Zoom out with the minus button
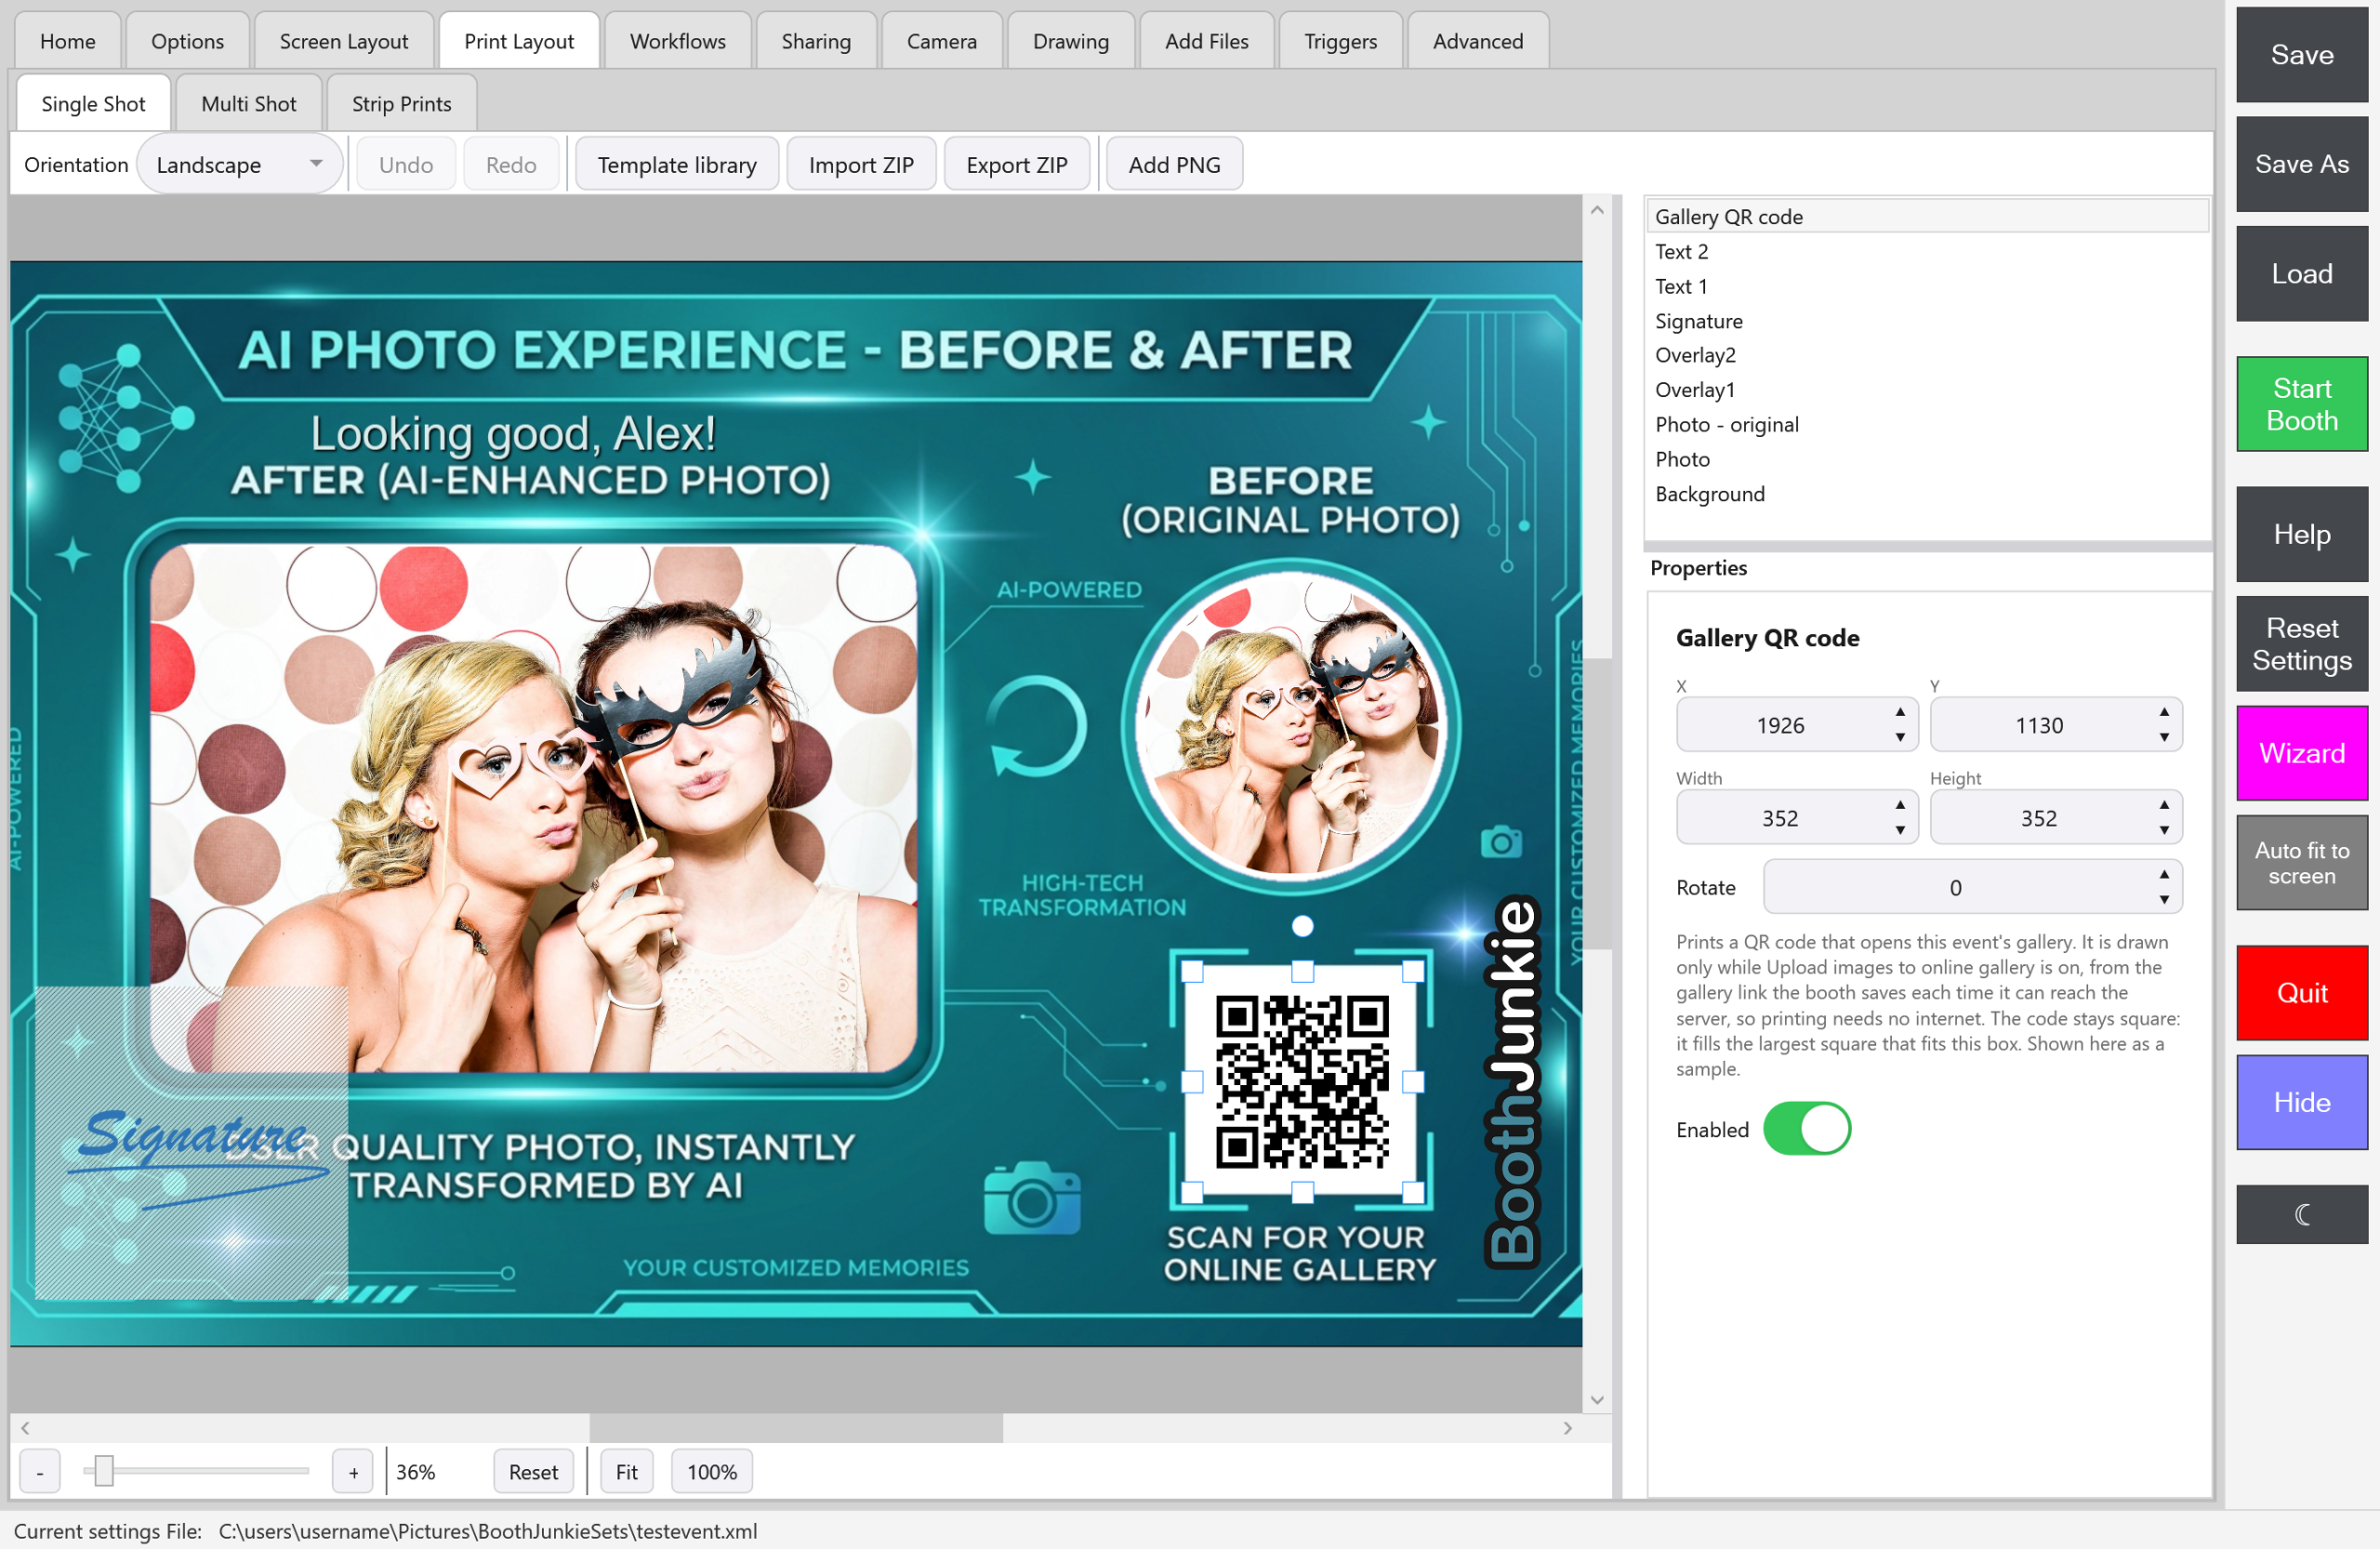Image resolution: width=2380 pixels, height=1549 pixels. [x=40, y=1472]
